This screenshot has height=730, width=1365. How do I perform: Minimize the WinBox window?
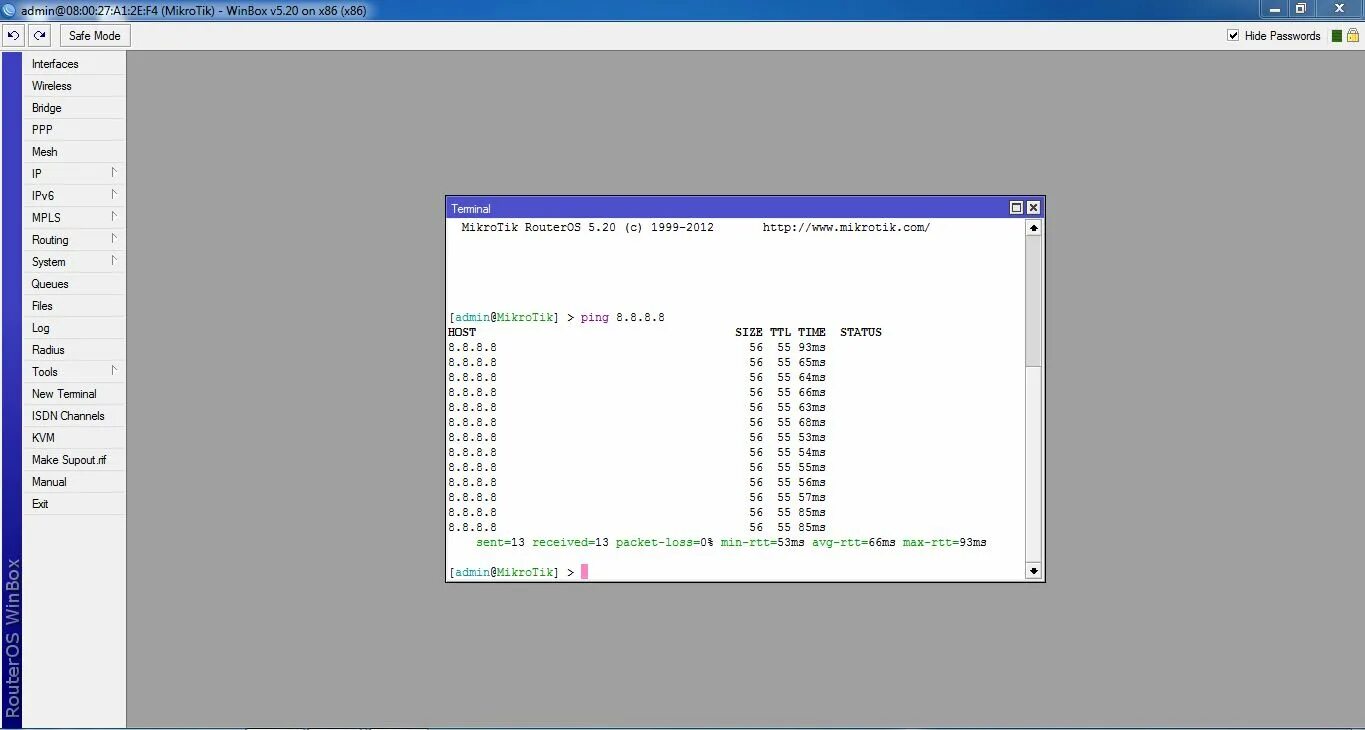click(x=1275, y=9)
